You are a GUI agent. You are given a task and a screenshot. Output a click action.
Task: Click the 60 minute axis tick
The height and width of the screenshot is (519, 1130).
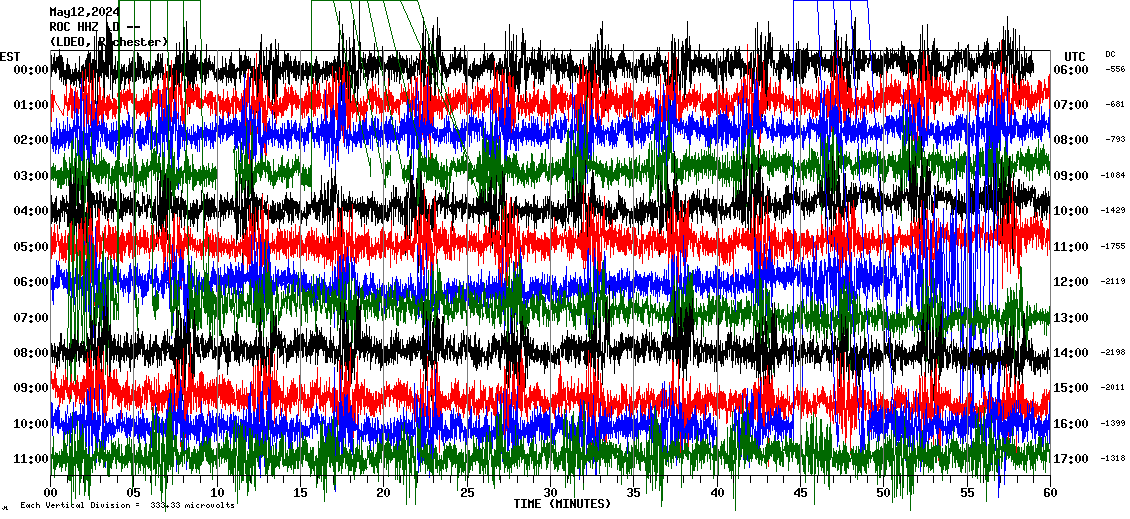point(1049,493)
